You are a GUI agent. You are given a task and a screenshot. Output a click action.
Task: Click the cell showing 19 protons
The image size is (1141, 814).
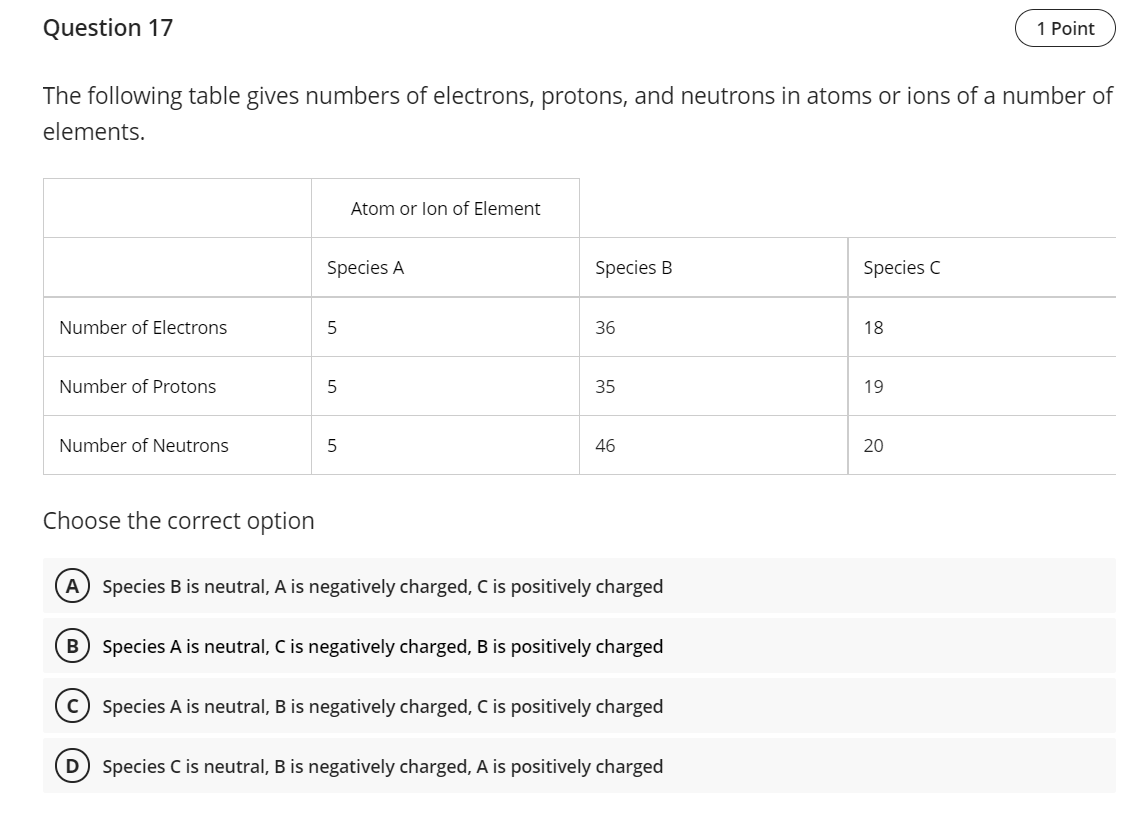pos(873,387)
